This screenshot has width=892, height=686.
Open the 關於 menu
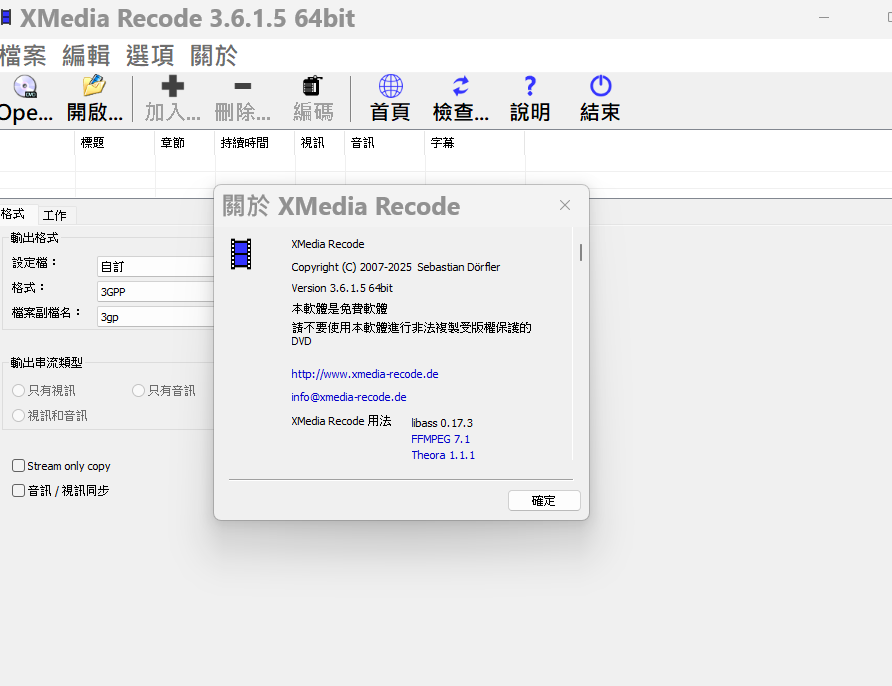(x=214, y=56)
